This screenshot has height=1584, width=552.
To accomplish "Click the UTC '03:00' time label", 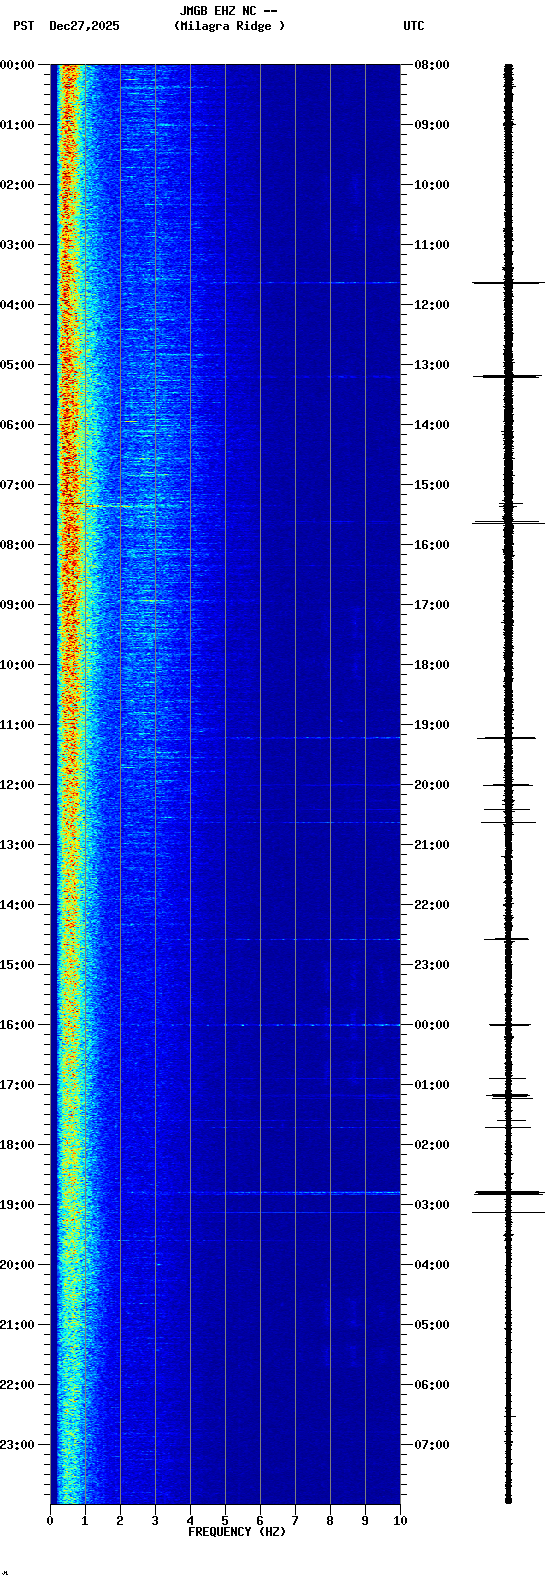I will 432,1205.
